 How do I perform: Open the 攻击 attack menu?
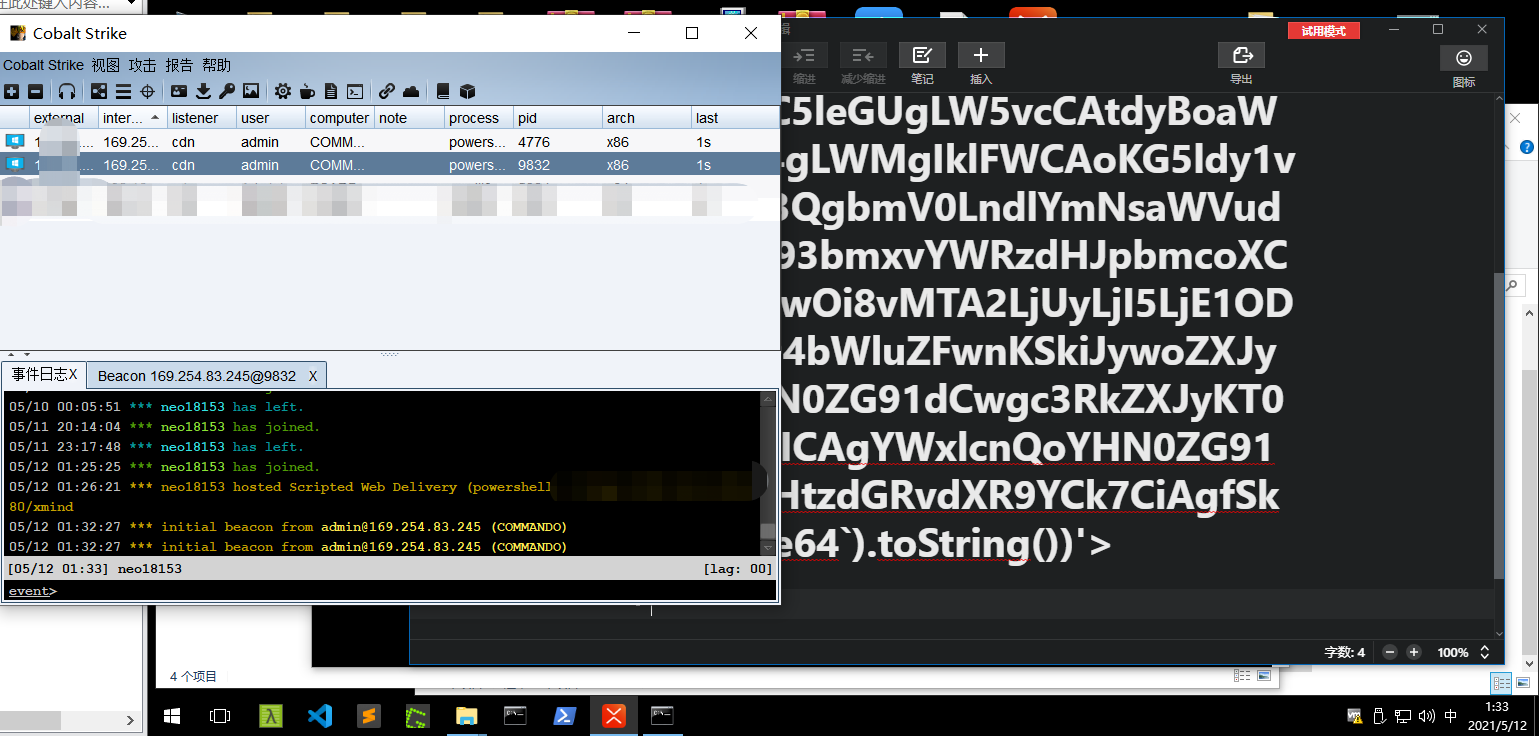point(142,65)
